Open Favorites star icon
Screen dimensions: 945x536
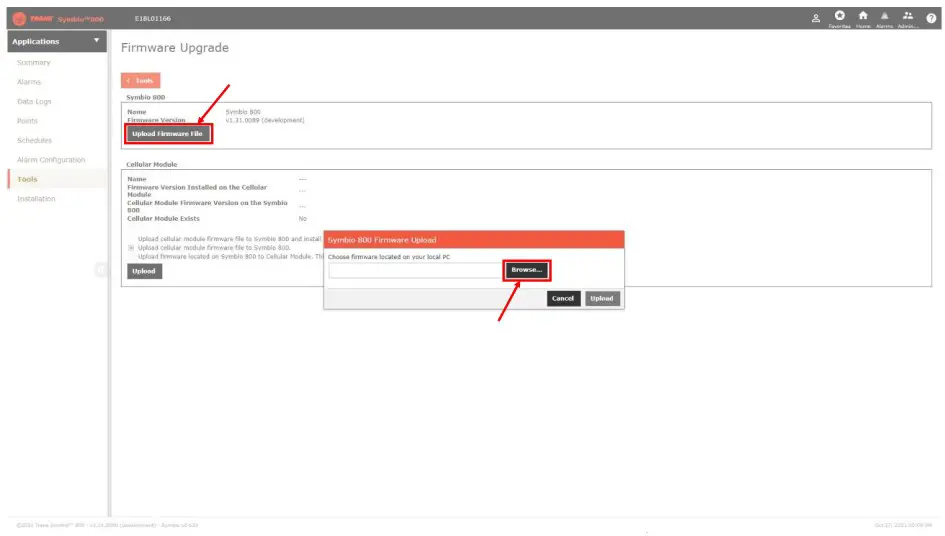(x=839, y=18)
